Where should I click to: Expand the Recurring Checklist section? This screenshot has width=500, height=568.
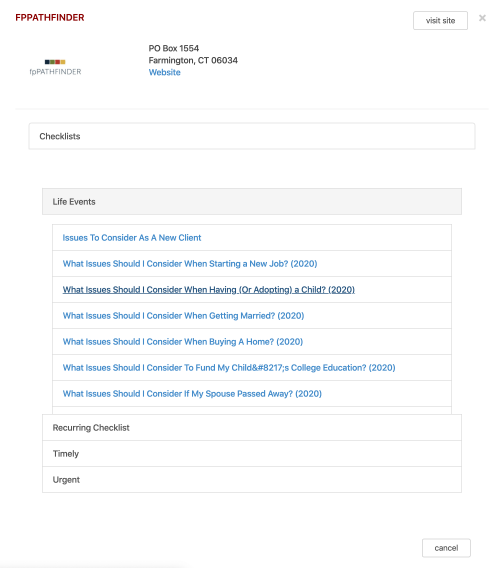[x=252, y=427]
